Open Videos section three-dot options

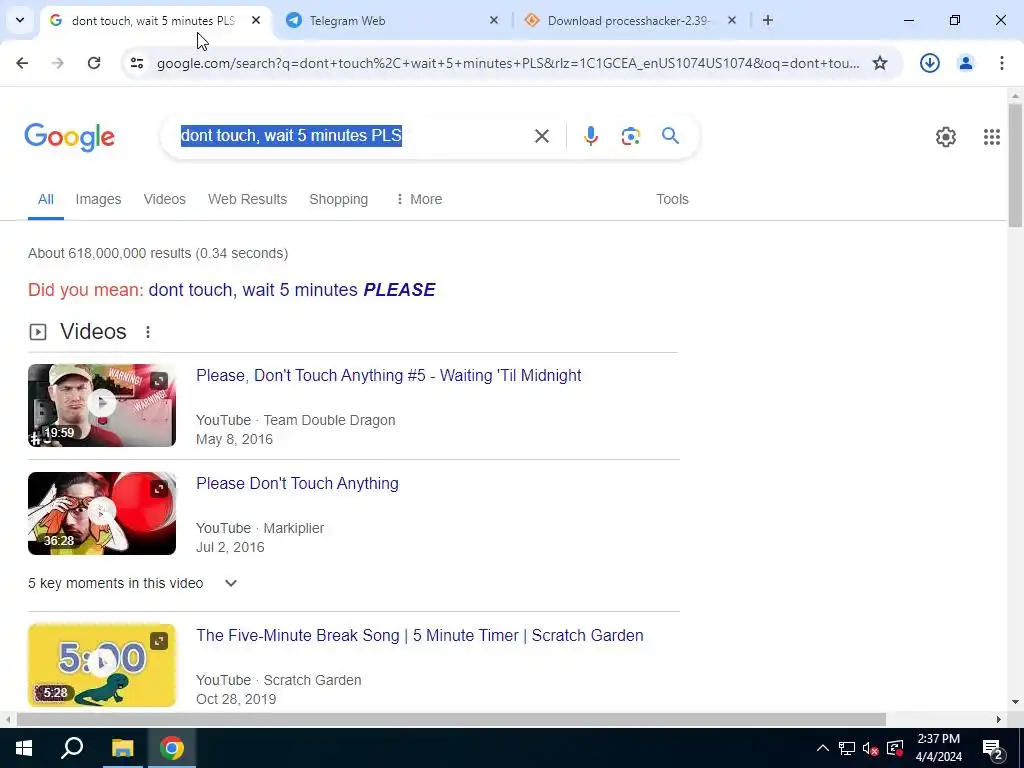click(148, 332)
